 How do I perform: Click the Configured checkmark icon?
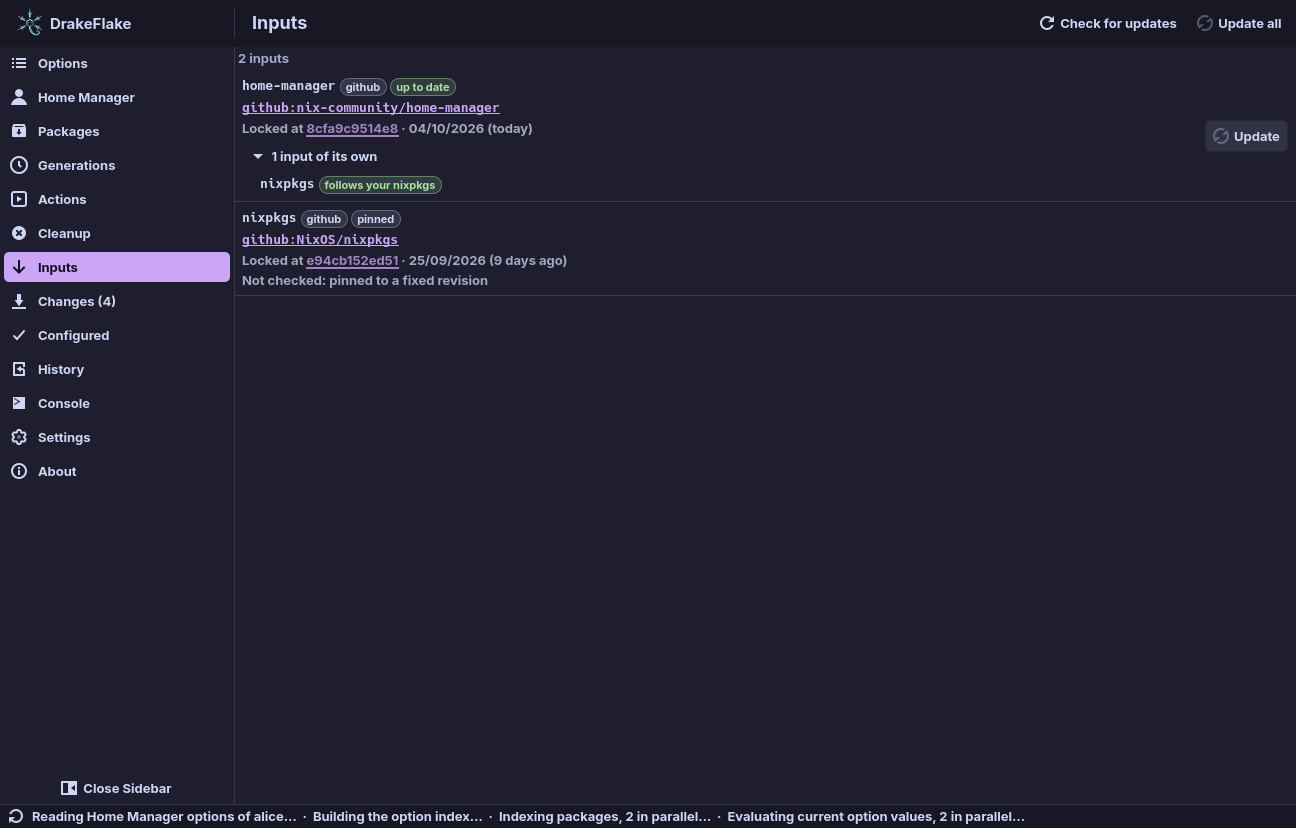(x=19, y=335)
